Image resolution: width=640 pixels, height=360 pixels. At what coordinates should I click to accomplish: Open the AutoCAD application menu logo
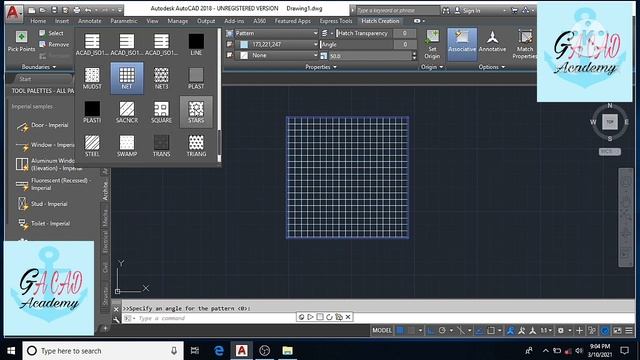coord(14,12)
